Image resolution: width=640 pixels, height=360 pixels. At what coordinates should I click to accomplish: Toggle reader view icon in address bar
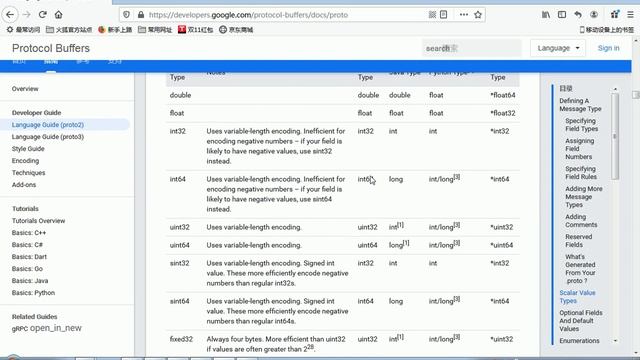(444, 15)
